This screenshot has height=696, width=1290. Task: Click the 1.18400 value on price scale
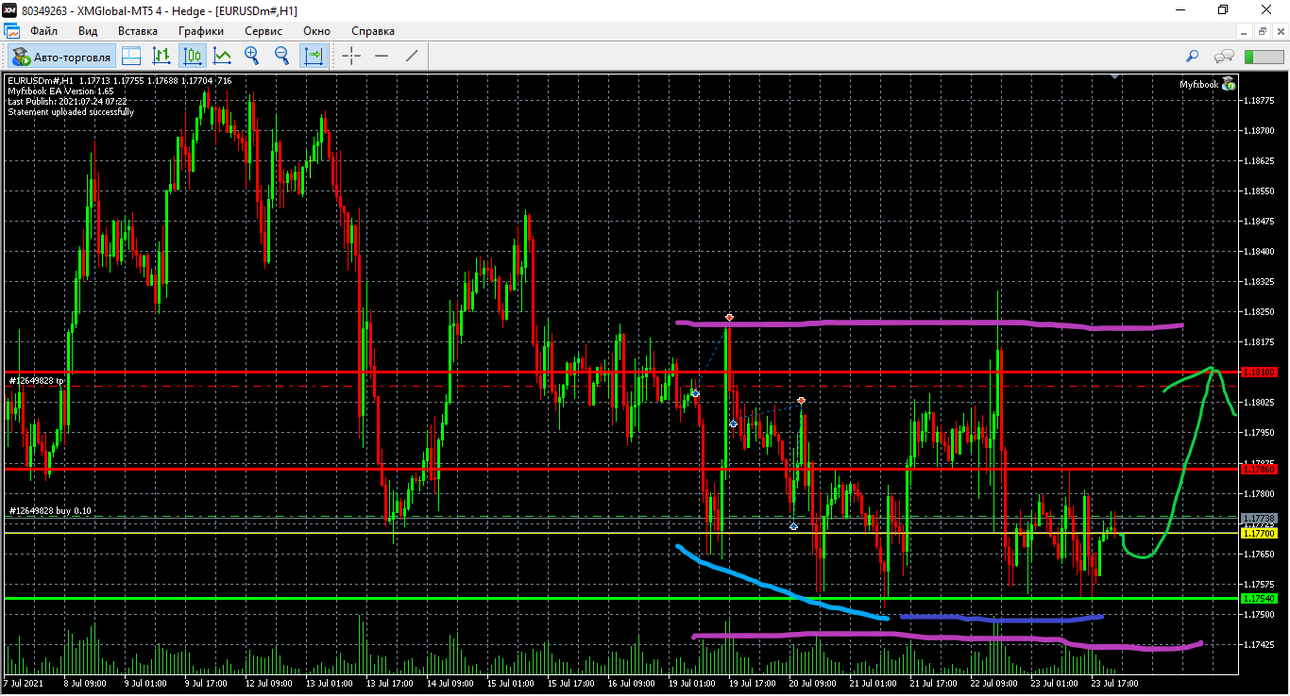[1260, 251]
